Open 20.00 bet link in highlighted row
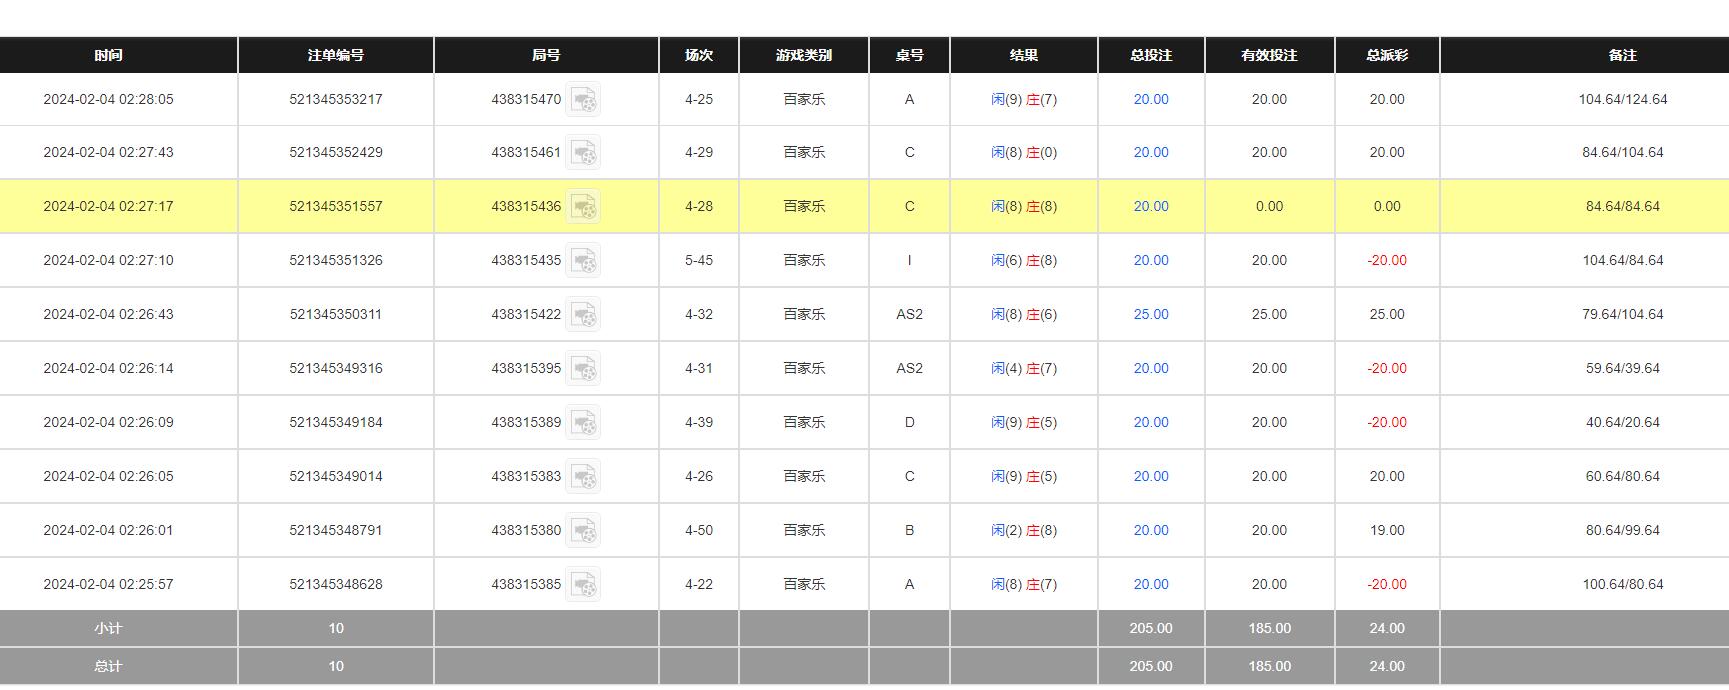1729x690 pixels. 1150,206
